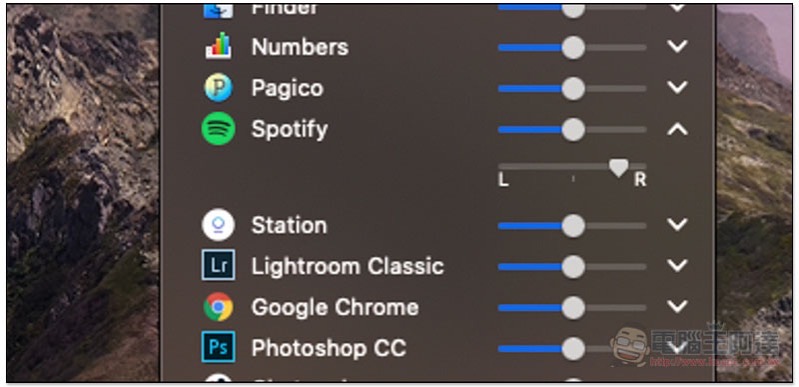The image size is (799, 387).
Task: Click the green Spotify icon
Action: 218,128
